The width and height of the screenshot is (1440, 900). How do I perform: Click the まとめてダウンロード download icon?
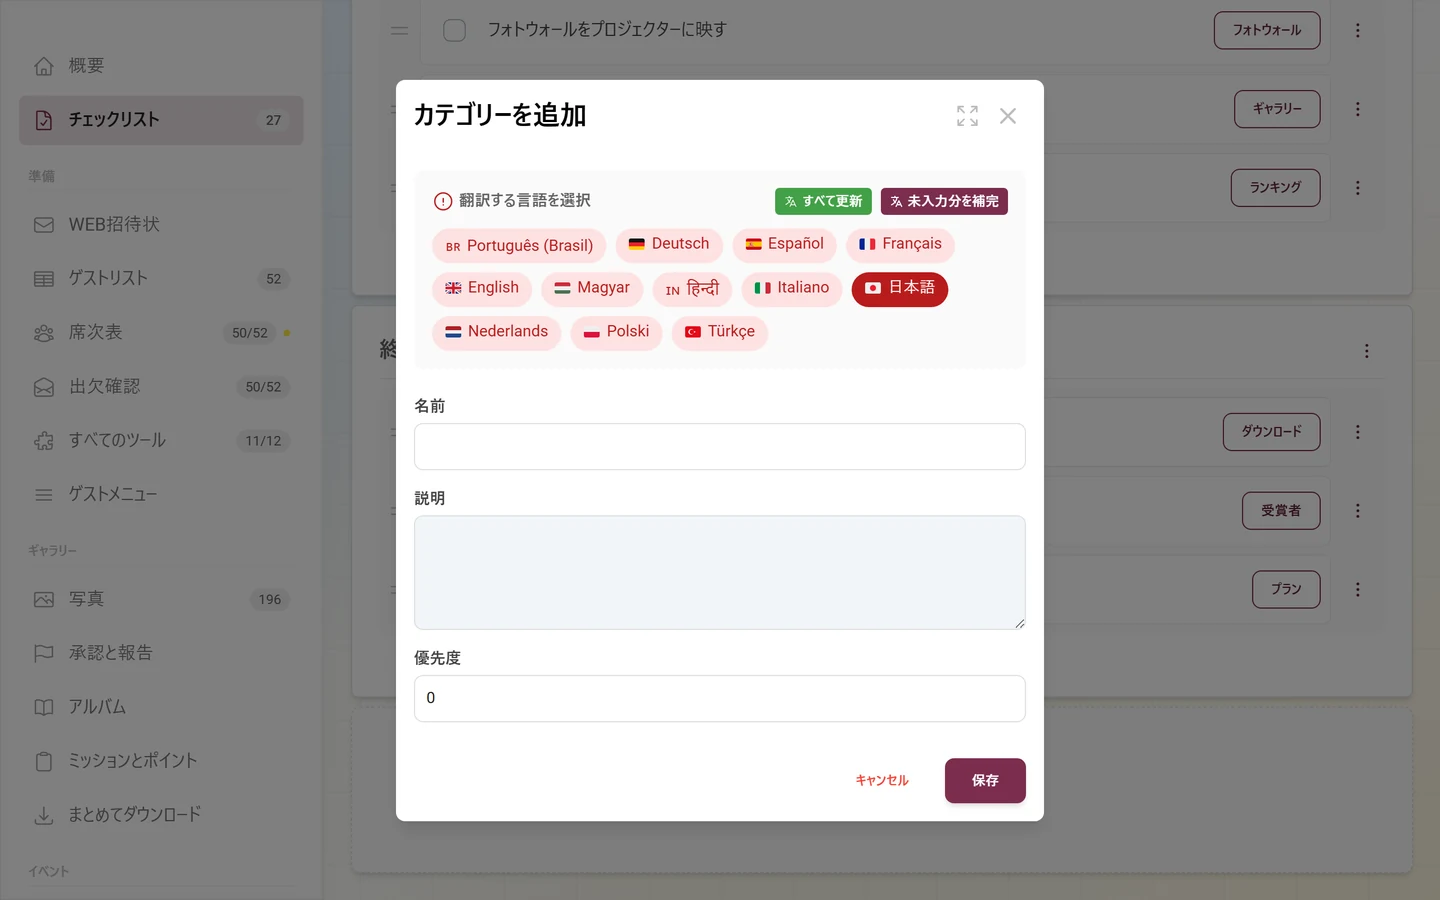pyautogui.click(x=44, y=816)
